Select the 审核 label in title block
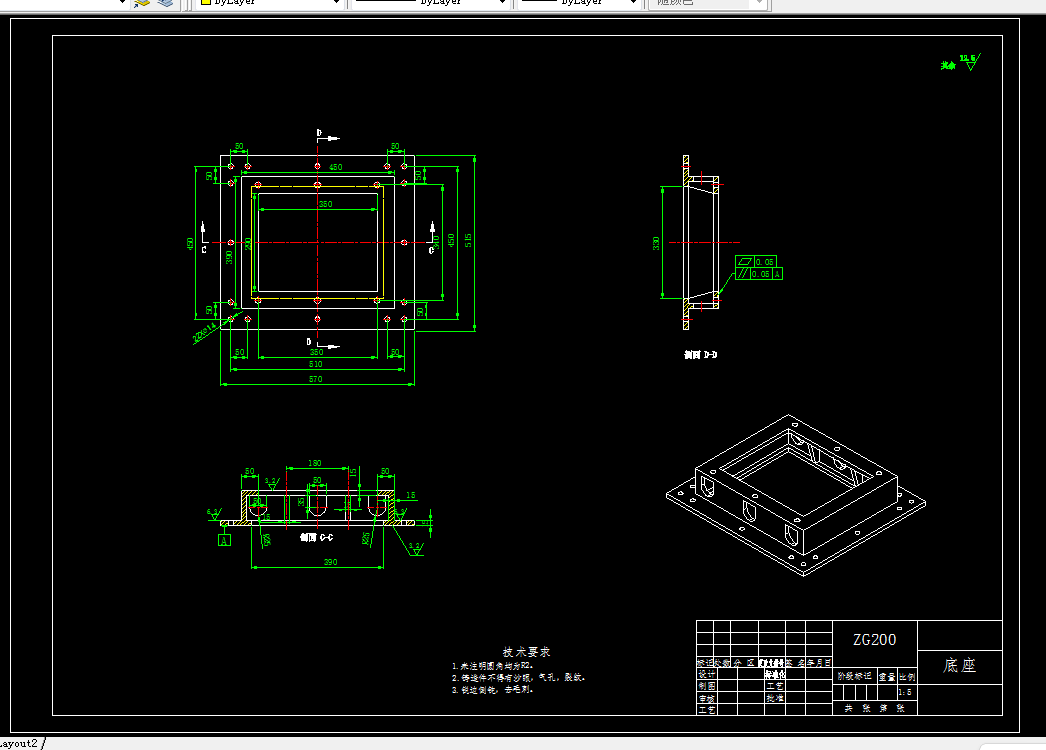This screenshot has width=1046, height=750. 706,699
